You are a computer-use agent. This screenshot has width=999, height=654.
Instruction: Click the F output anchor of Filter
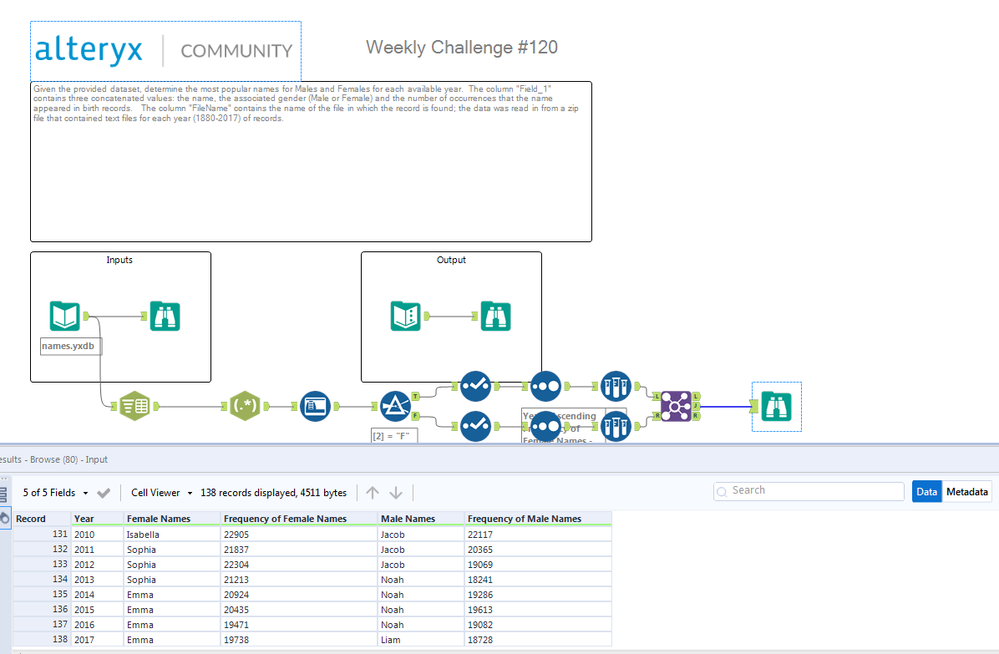[415, 416]
